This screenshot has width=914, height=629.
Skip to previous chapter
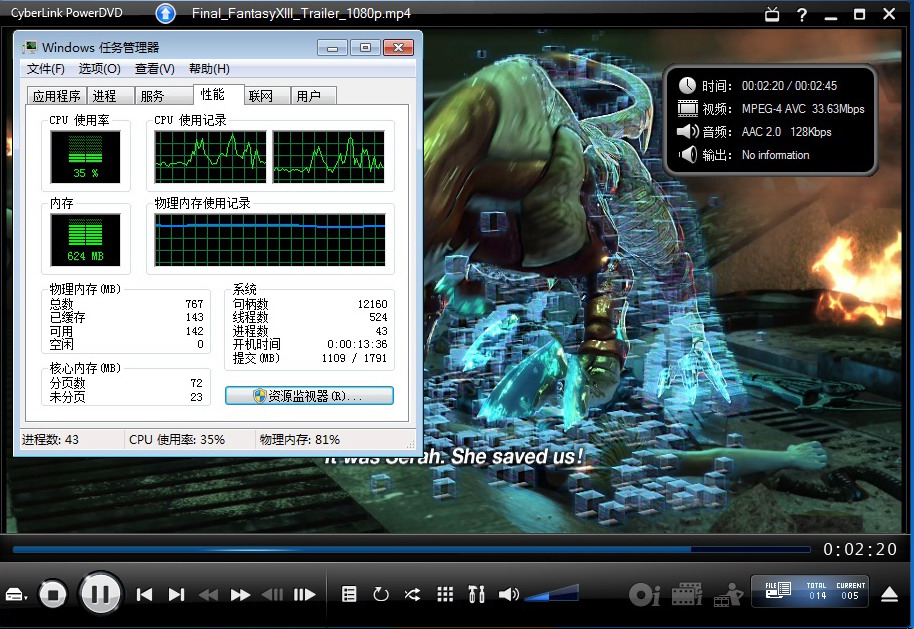click(144, 595)
